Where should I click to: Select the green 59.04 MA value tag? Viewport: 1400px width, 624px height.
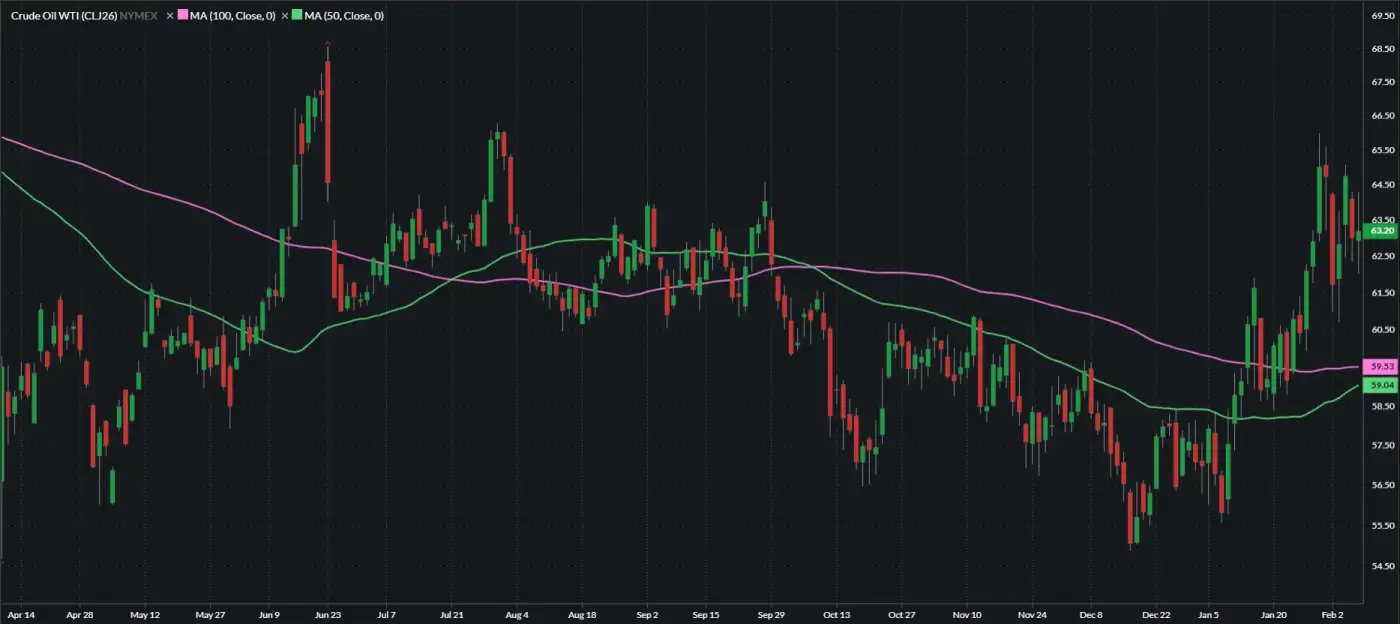click(1382, 385)
